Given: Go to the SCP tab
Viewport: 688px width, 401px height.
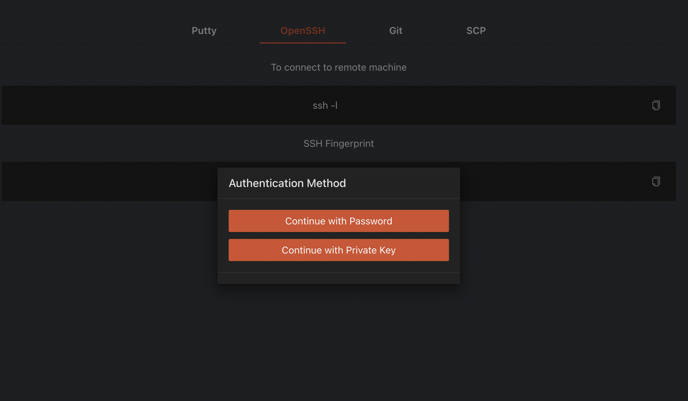Looking at the screenshot, I should pos(476,31).
